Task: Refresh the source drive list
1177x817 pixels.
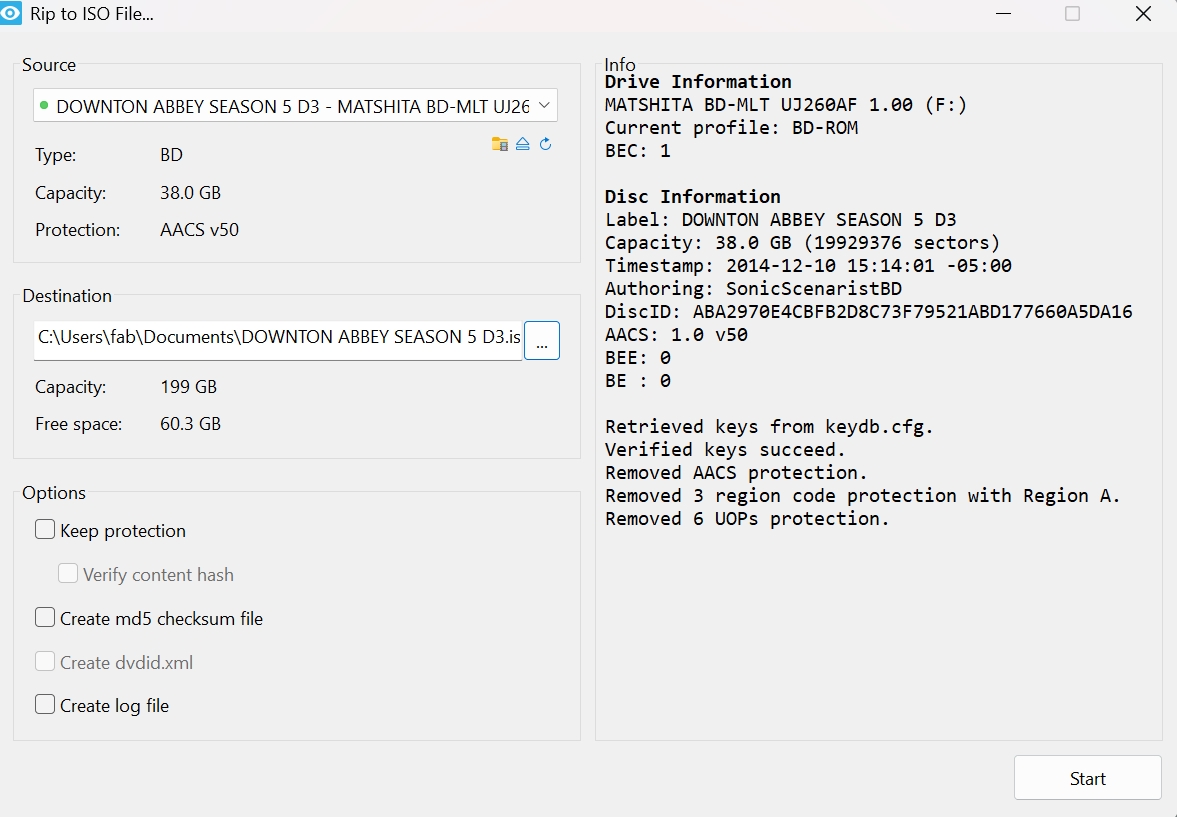Action: click(x=546, y=144)
